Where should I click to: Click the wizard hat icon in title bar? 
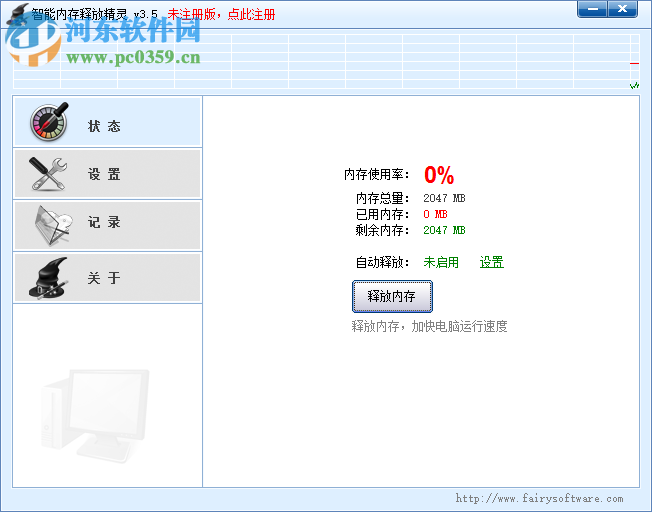(18, 14)
